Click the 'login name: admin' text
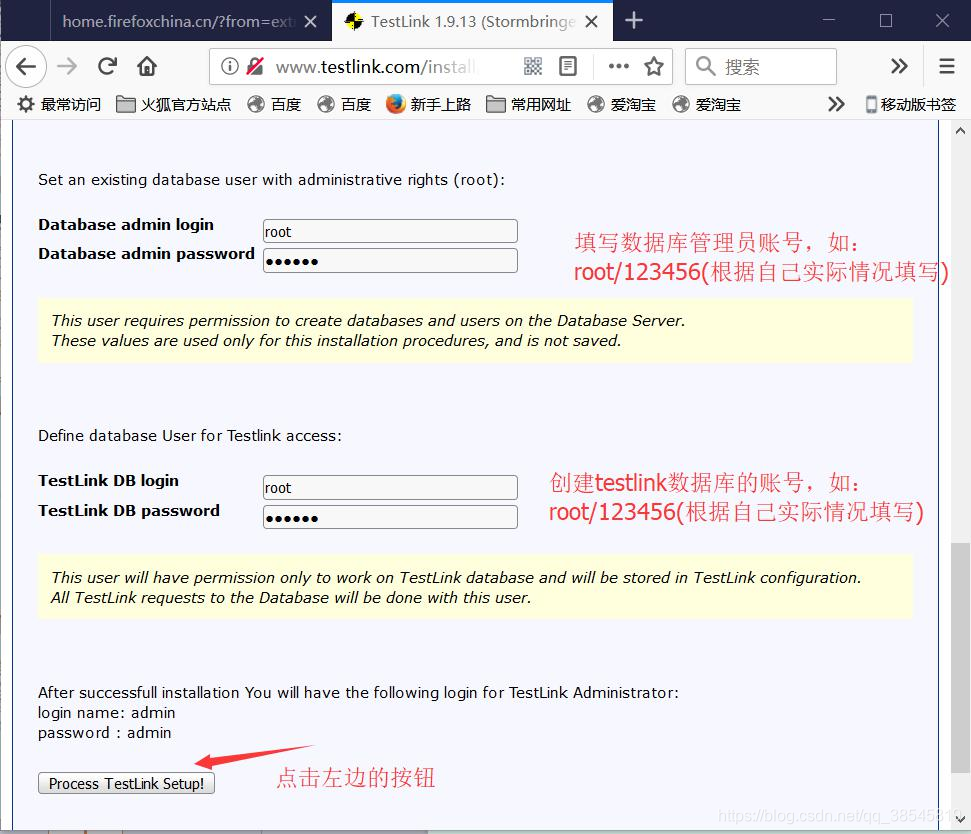Viewport: 971px width, 834px height. click(x=107, y=713)
